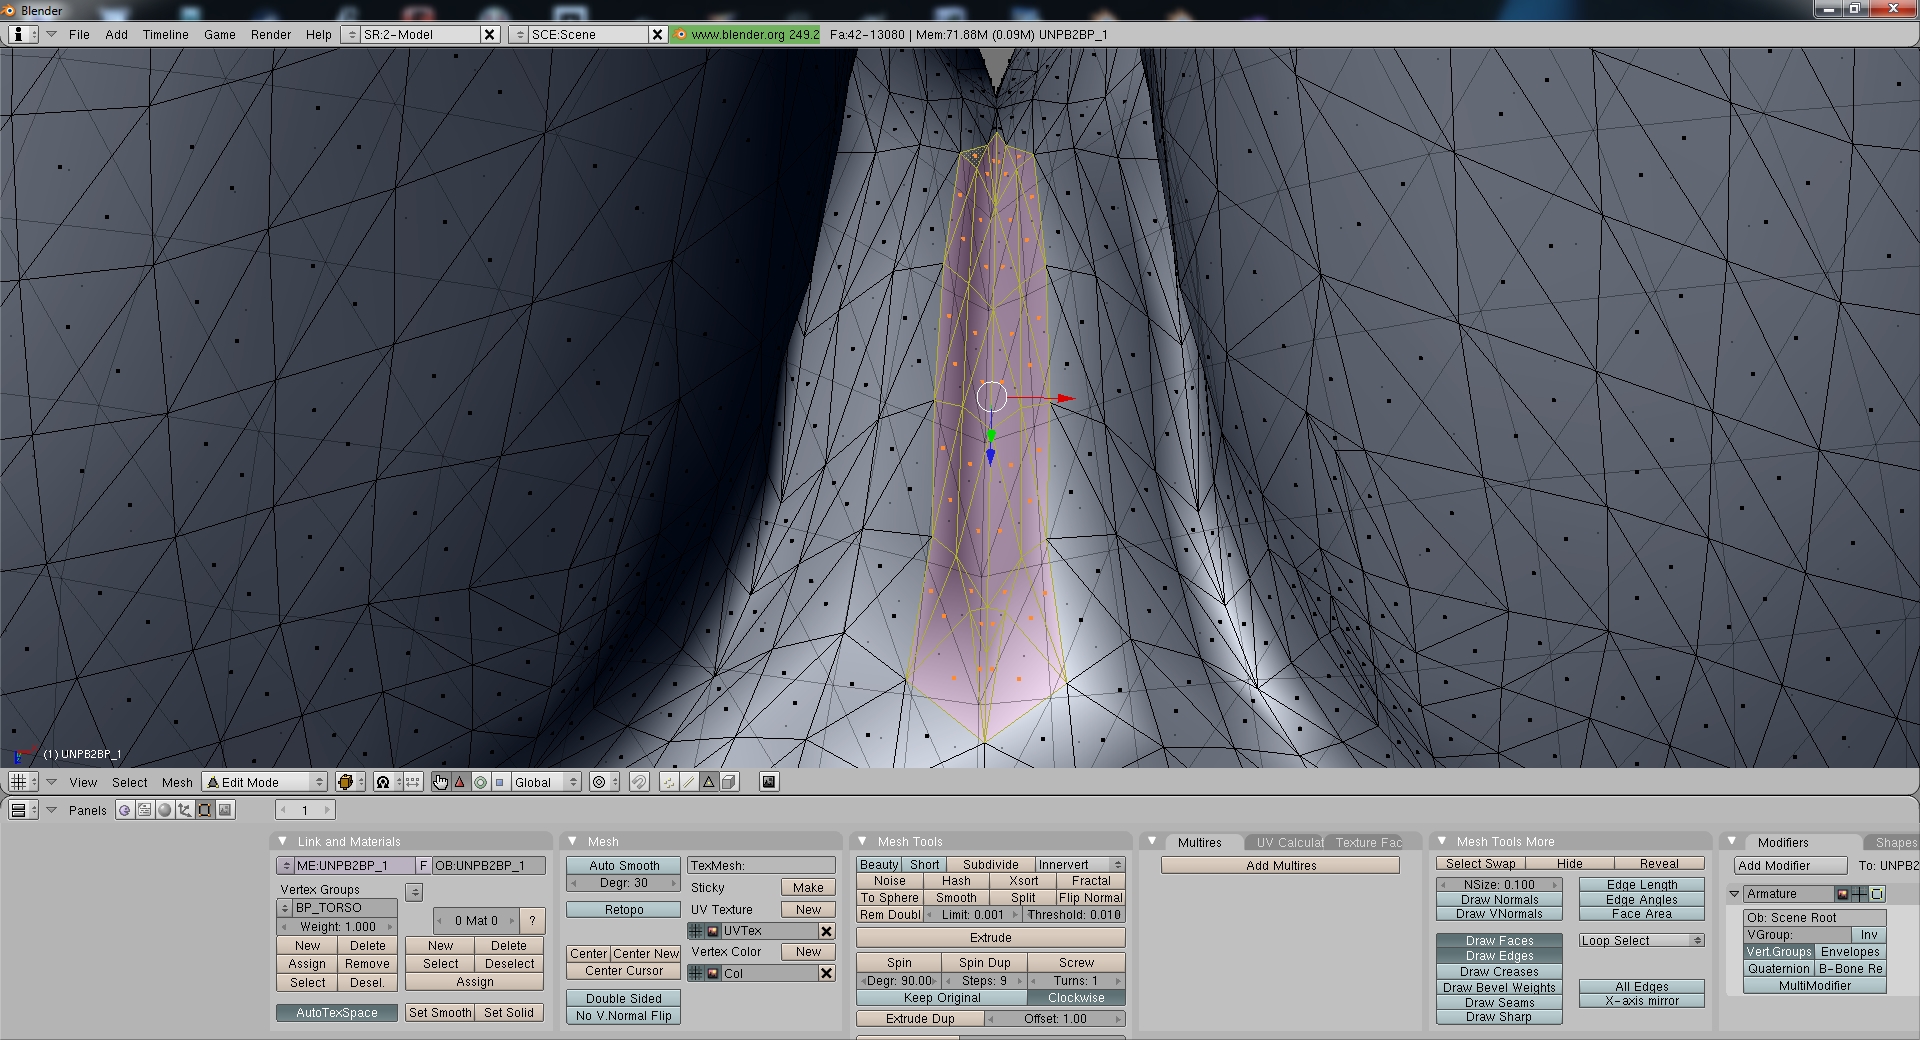Click the Shading context sphere icon
Image resolution: width=1920 pixels, height=1040 pixels.
[165, 810]
